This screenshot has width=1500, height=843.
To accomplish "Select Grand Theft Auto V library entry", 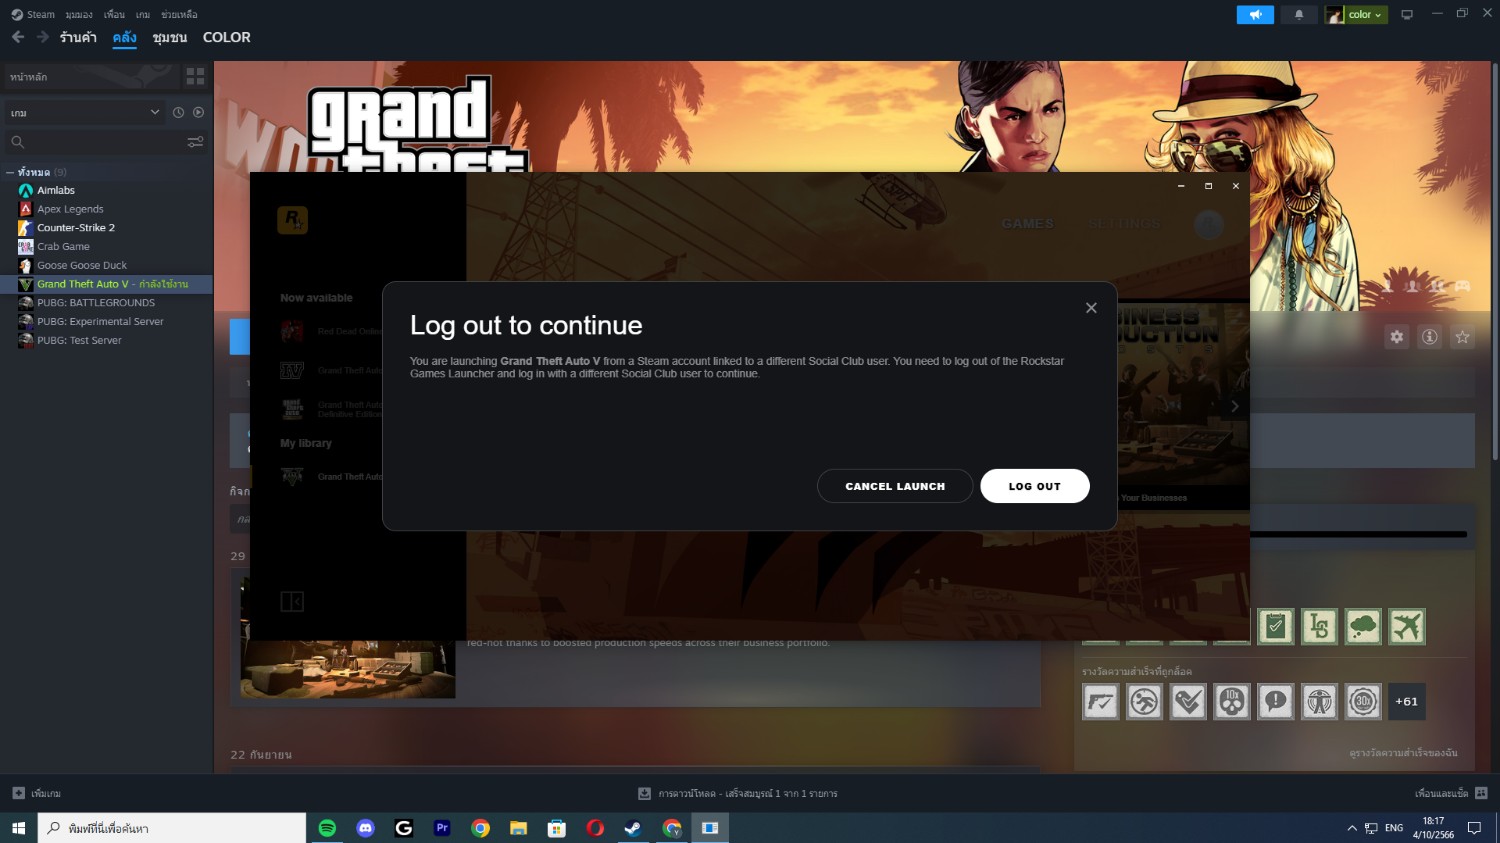I will click(106, 284).
